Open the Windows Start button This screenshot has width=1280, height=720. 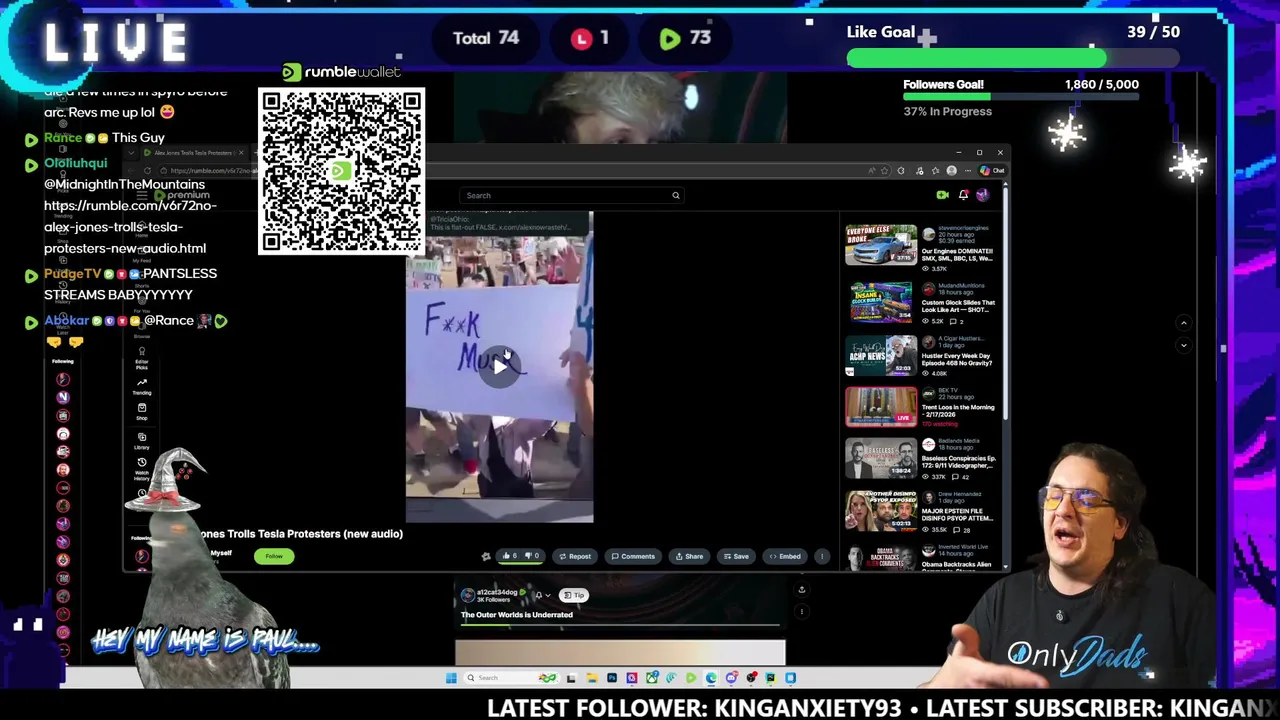click(x=451, y=678)
